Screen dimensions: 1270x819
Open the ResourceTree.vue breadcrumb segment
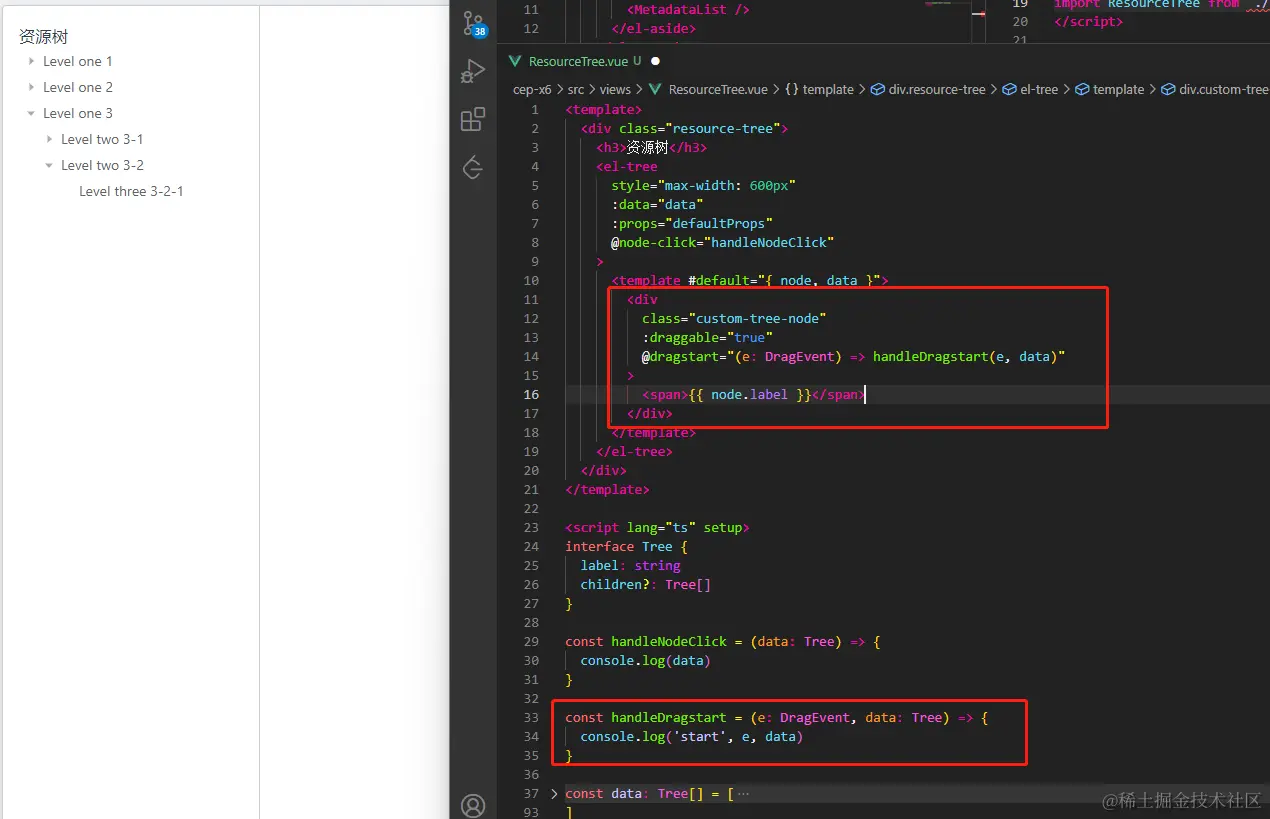pyautogui.click(x=718, y=89)
